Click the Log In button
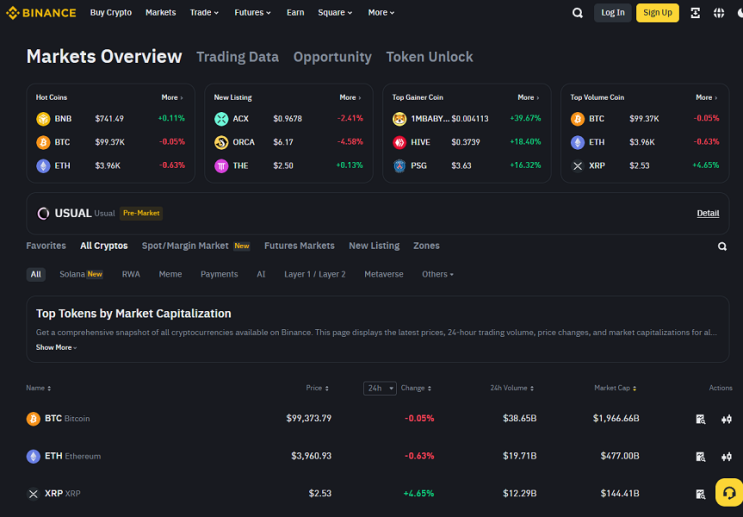The width and height of the screenshot is (743, 517). pyautogui.click(x=613, y=13)
